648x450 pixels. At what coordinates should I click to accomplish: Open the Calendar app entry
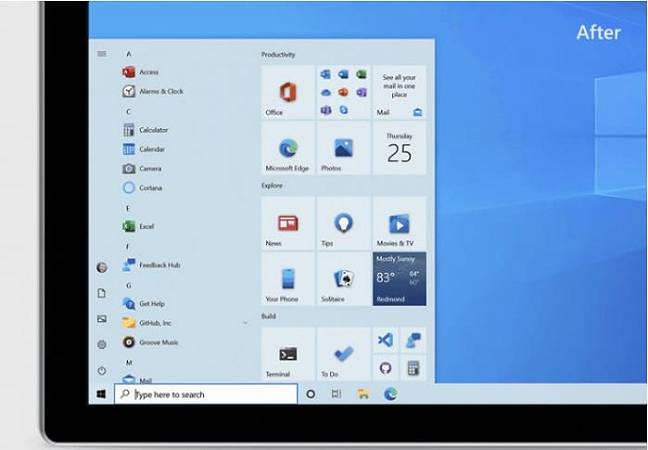[143, 149]
